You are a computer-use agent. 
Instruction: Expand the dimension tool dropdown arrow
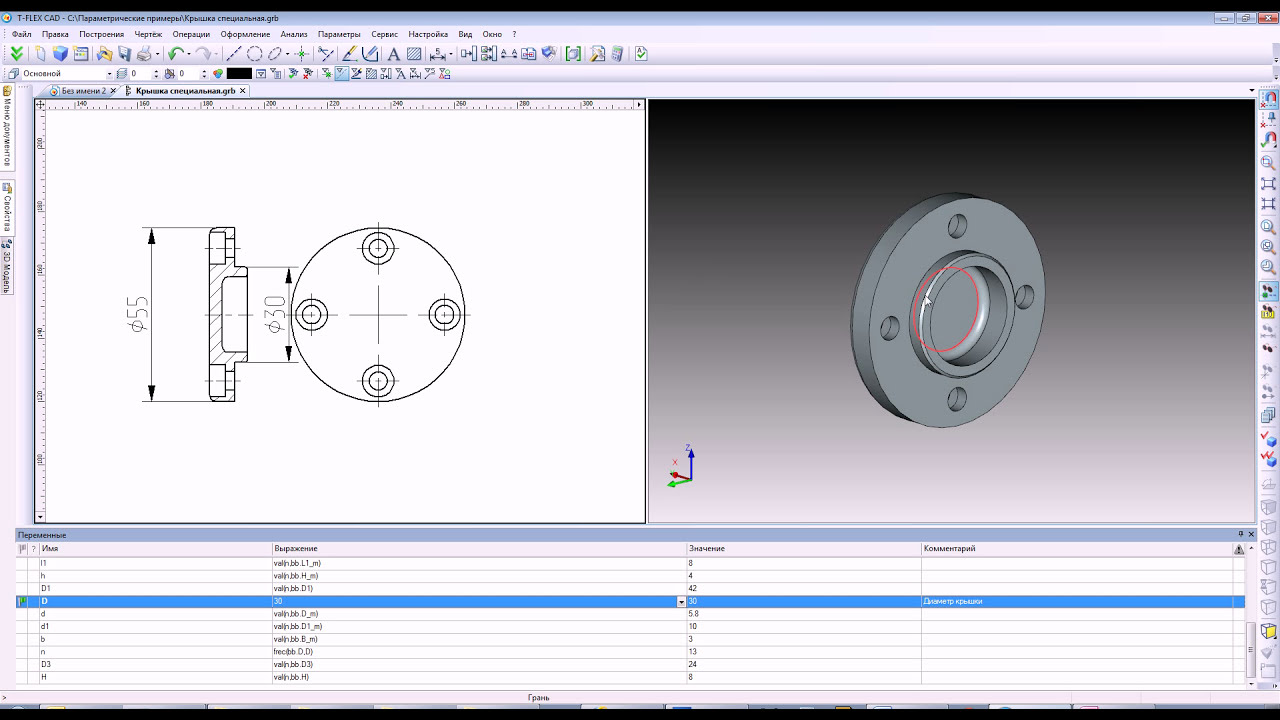tap(451, 54)
